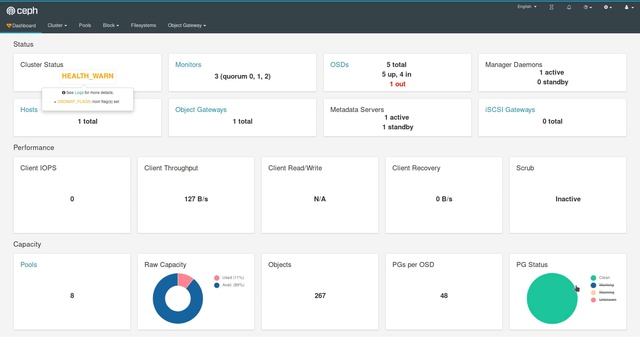
Task: Click the Object Gateways link
Action: tap(200, 109)
